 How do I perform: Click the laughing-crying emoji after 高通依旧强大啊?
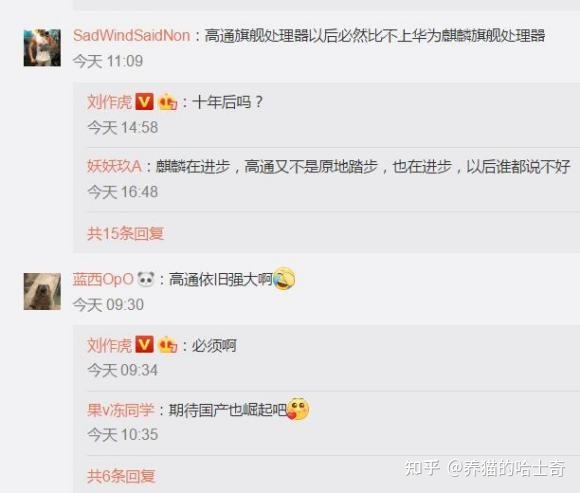pyautogui.click(x=284, y=278)
